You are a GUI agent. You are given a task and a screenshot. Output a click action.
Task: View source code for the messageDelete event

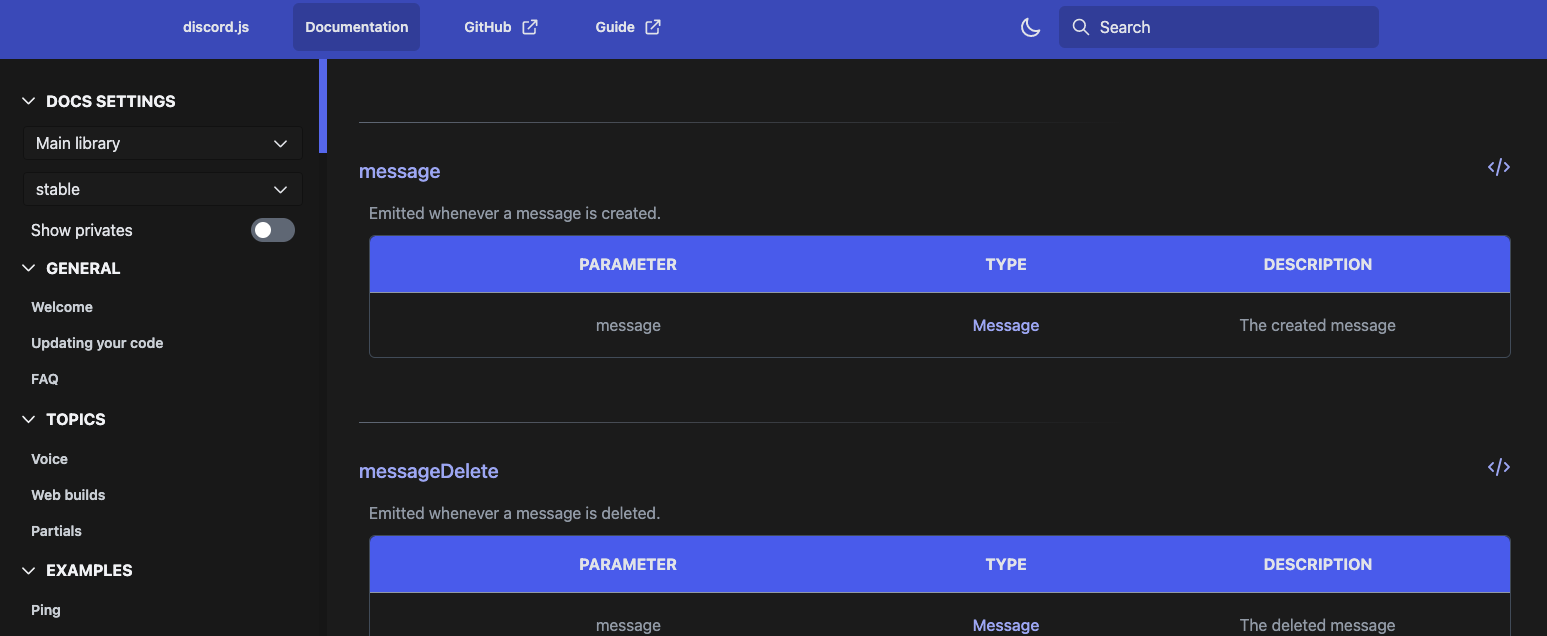[1497, 467]
